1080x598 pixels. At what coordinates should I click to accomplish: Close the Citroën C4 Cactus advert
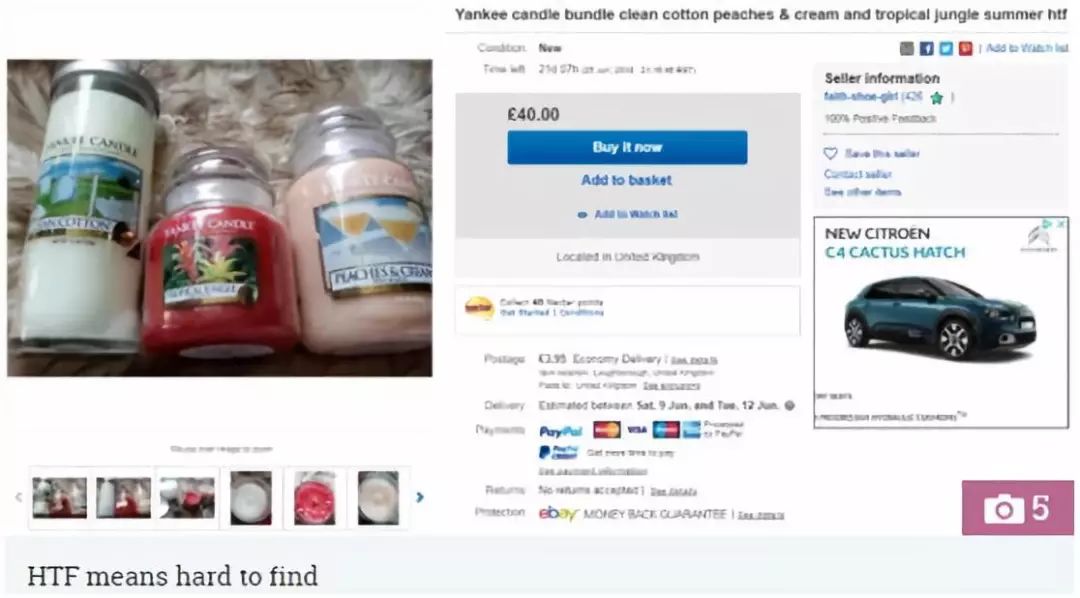[1061, 224]
